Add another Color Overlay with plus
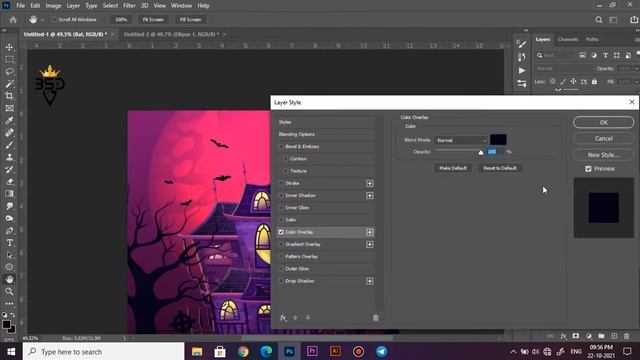 [369, 232]
